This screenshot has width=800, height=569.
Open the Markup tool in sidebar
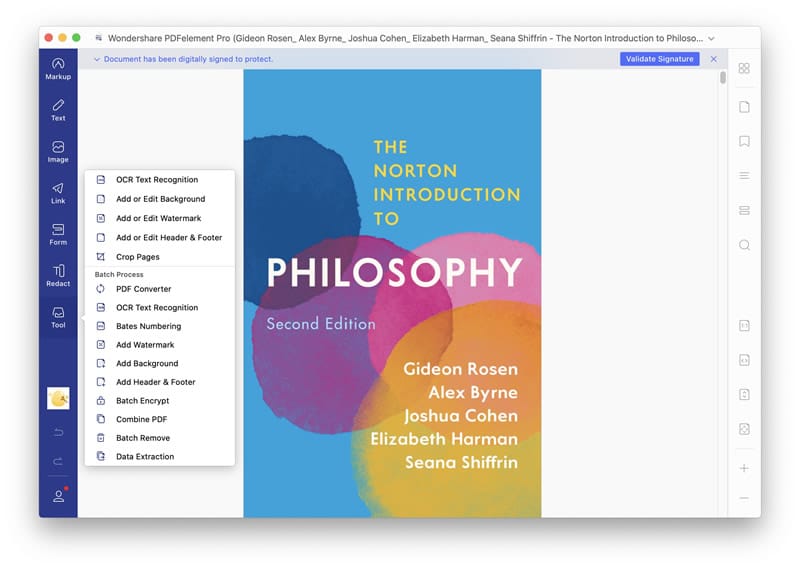coord(58,69)
